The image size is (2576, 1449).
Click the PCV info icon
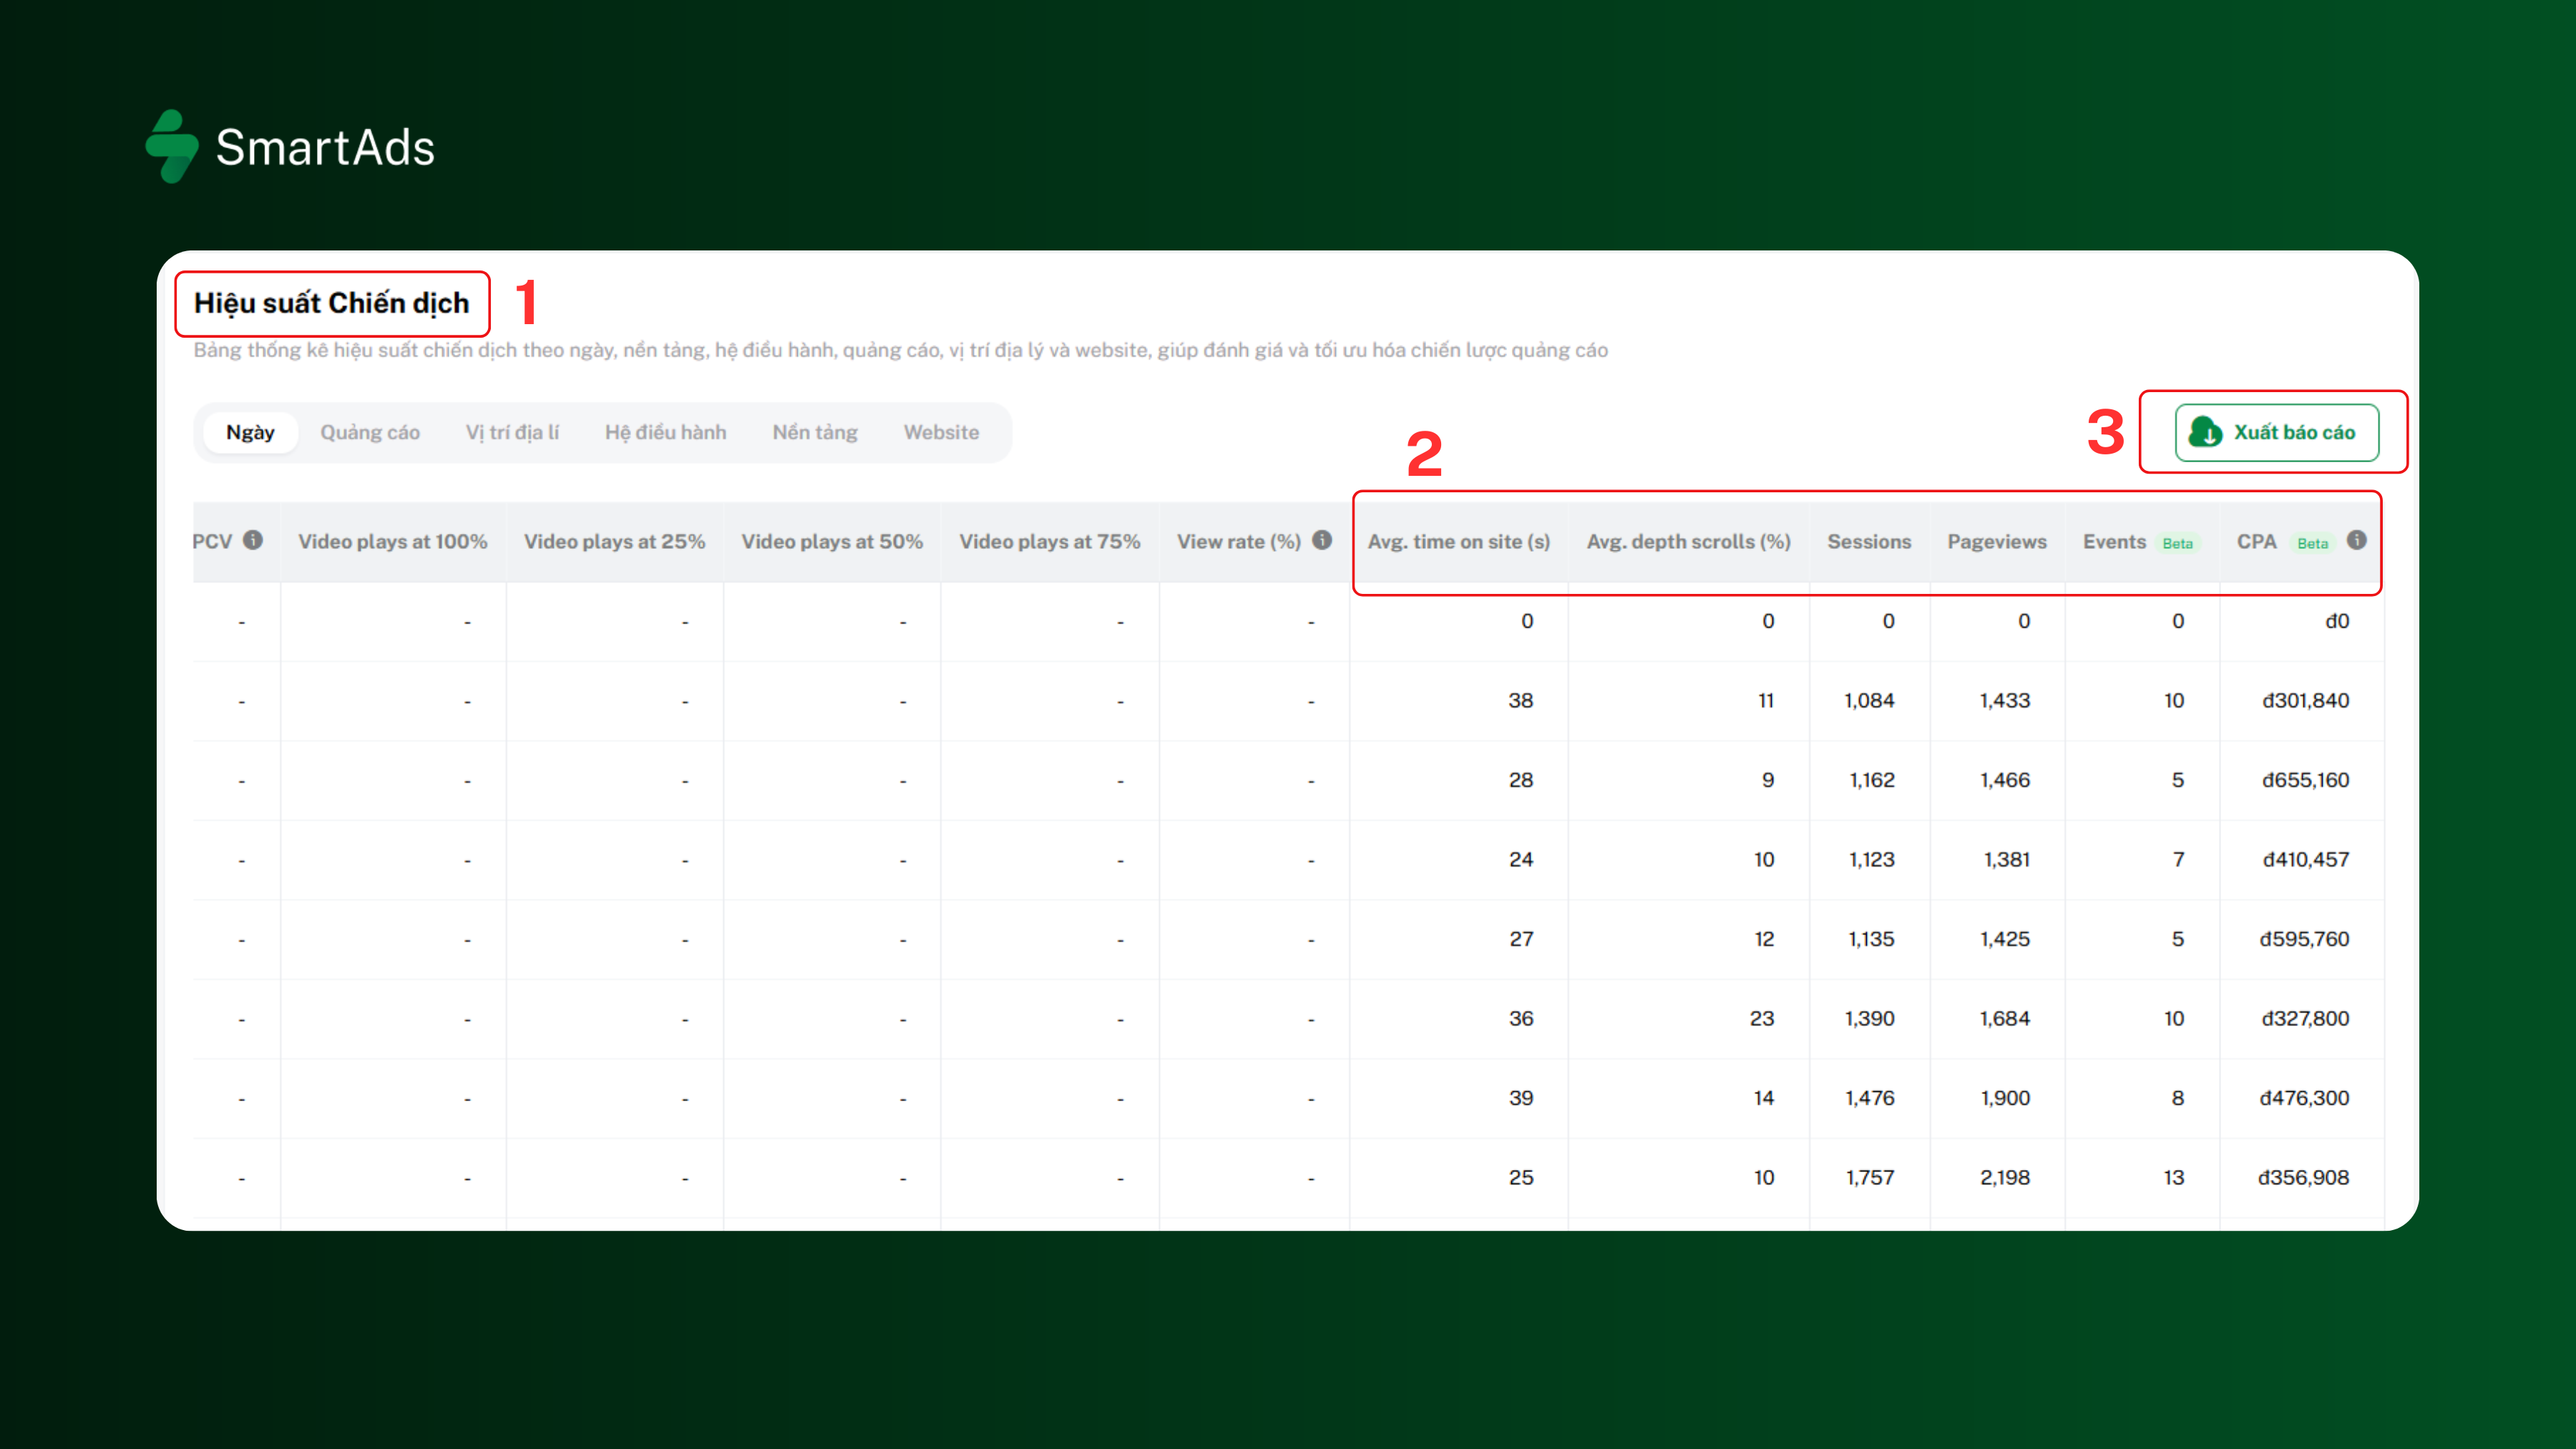[253, 540]
